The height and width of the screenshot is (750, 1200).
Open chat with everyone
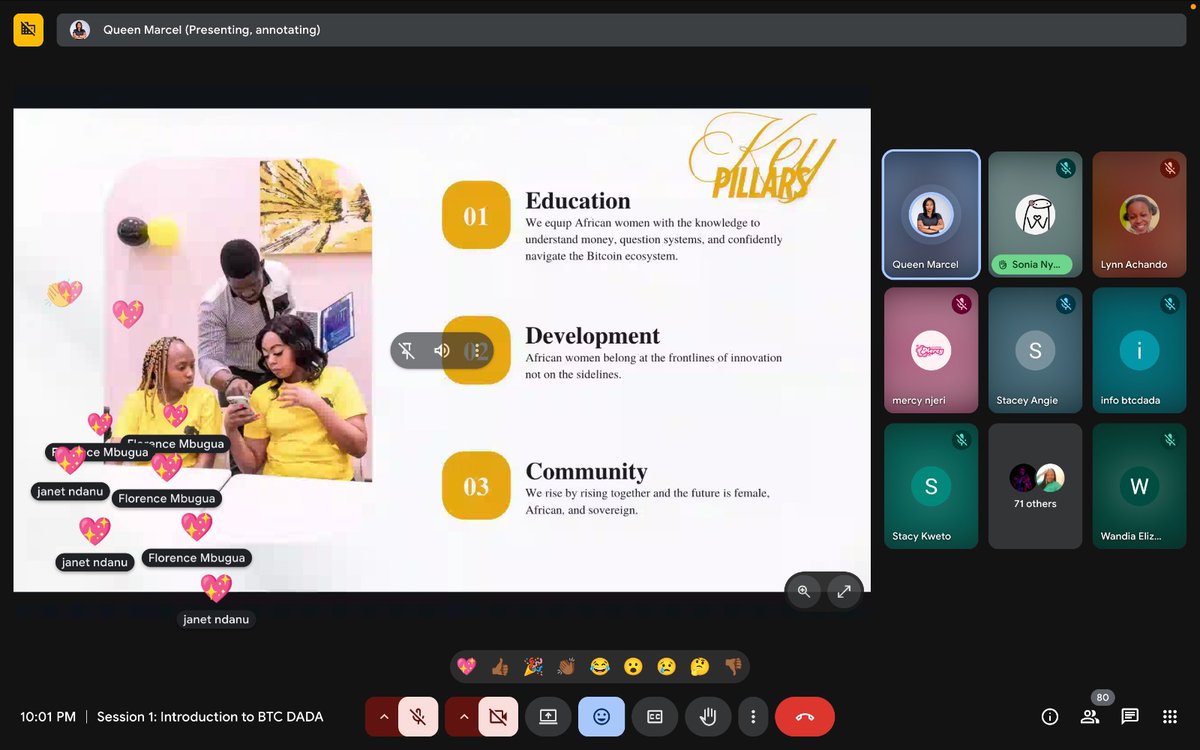pos(1130,716)
